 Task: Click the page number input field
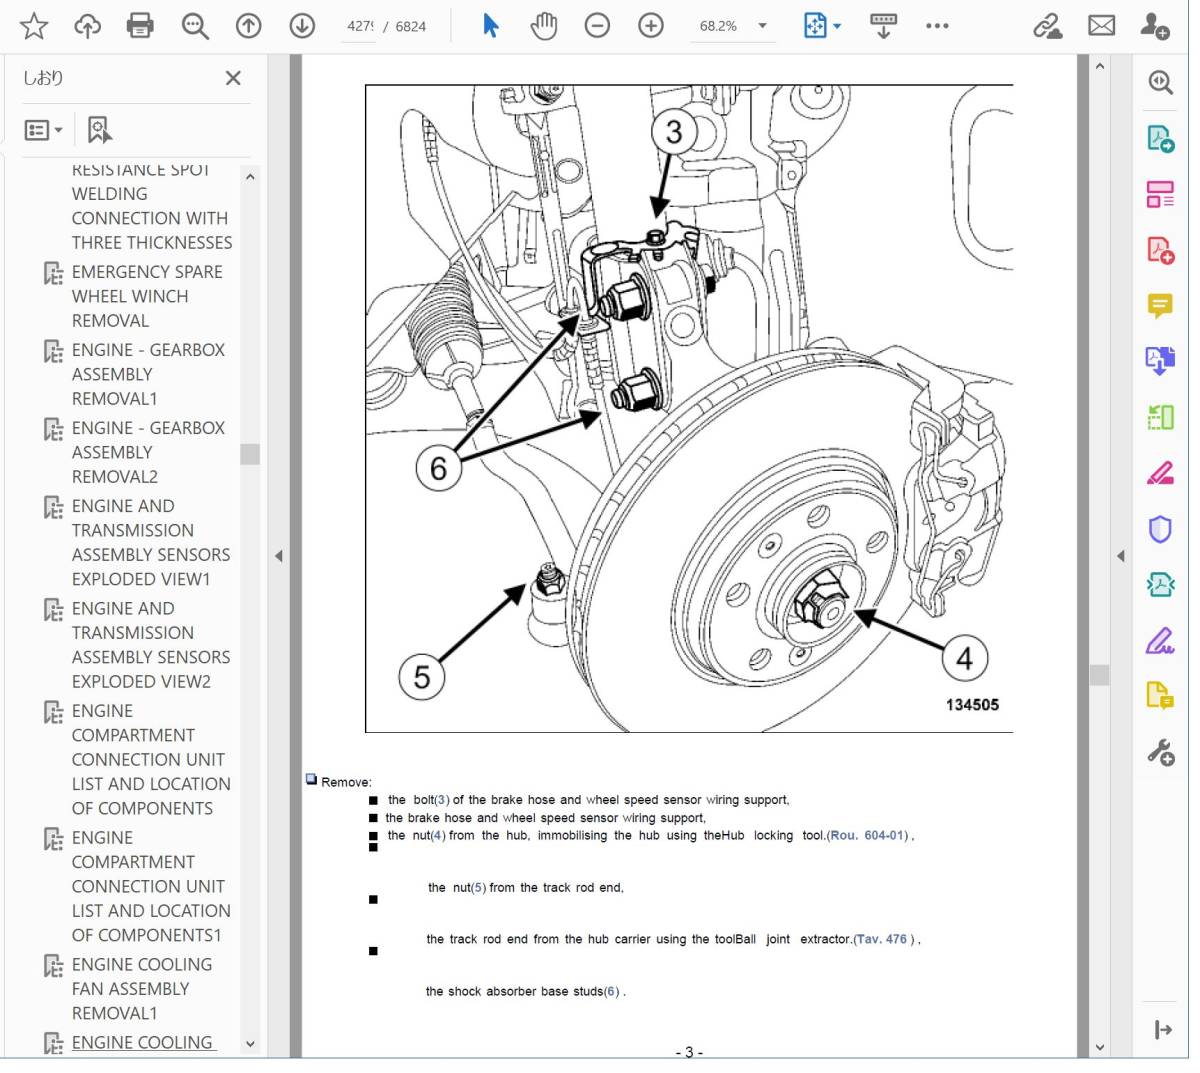[x=359, y=26]
